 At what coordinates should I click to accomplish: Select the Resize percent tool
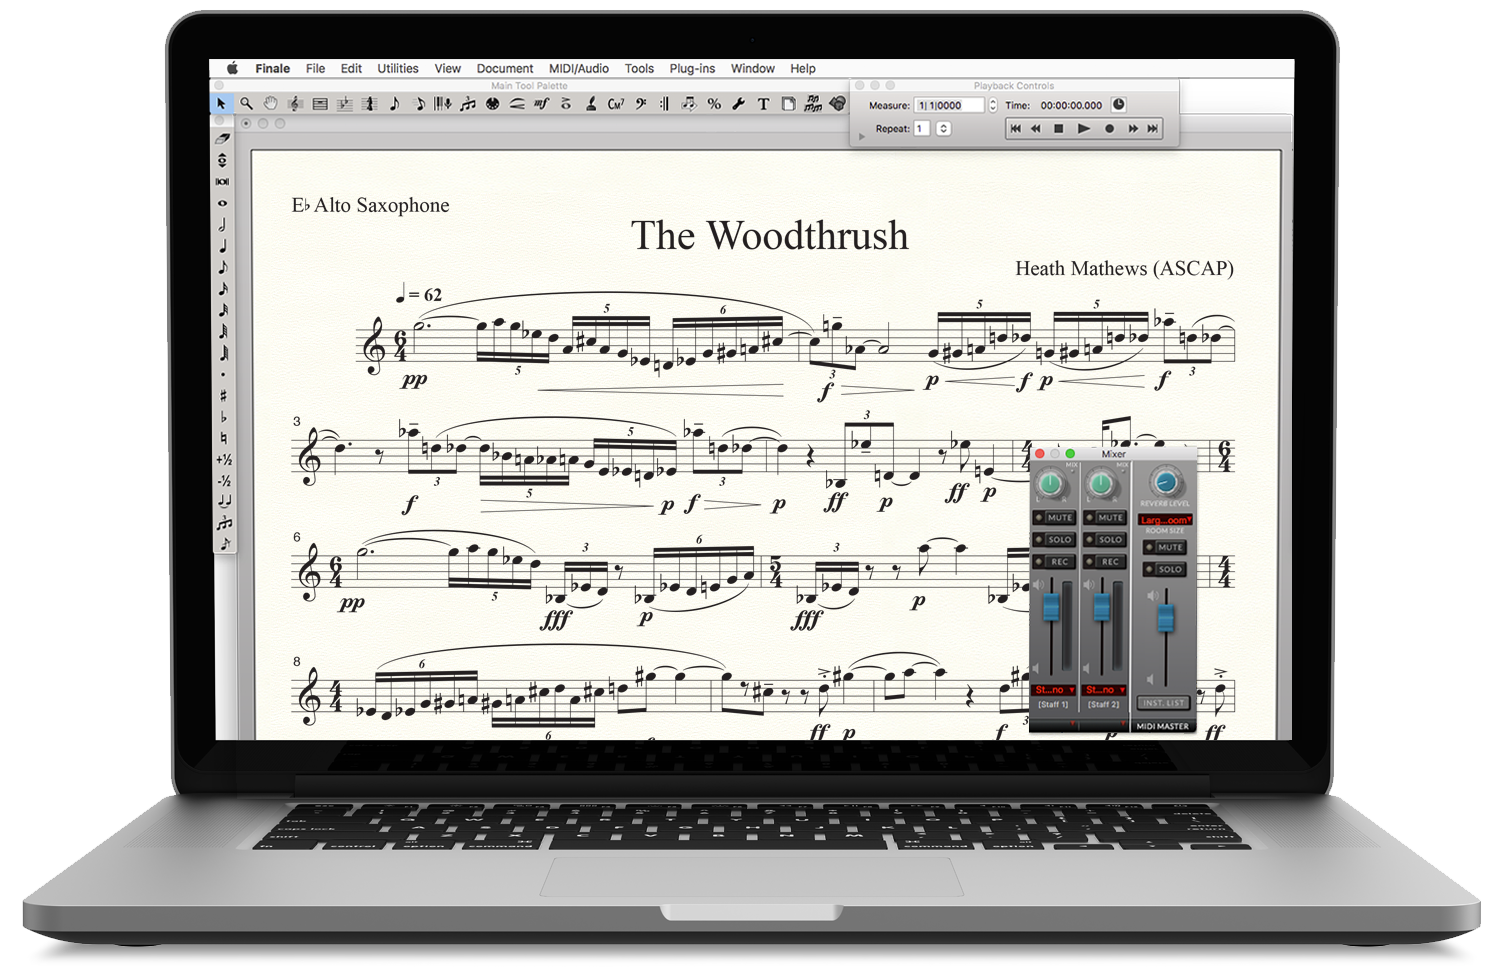[714, 104]
